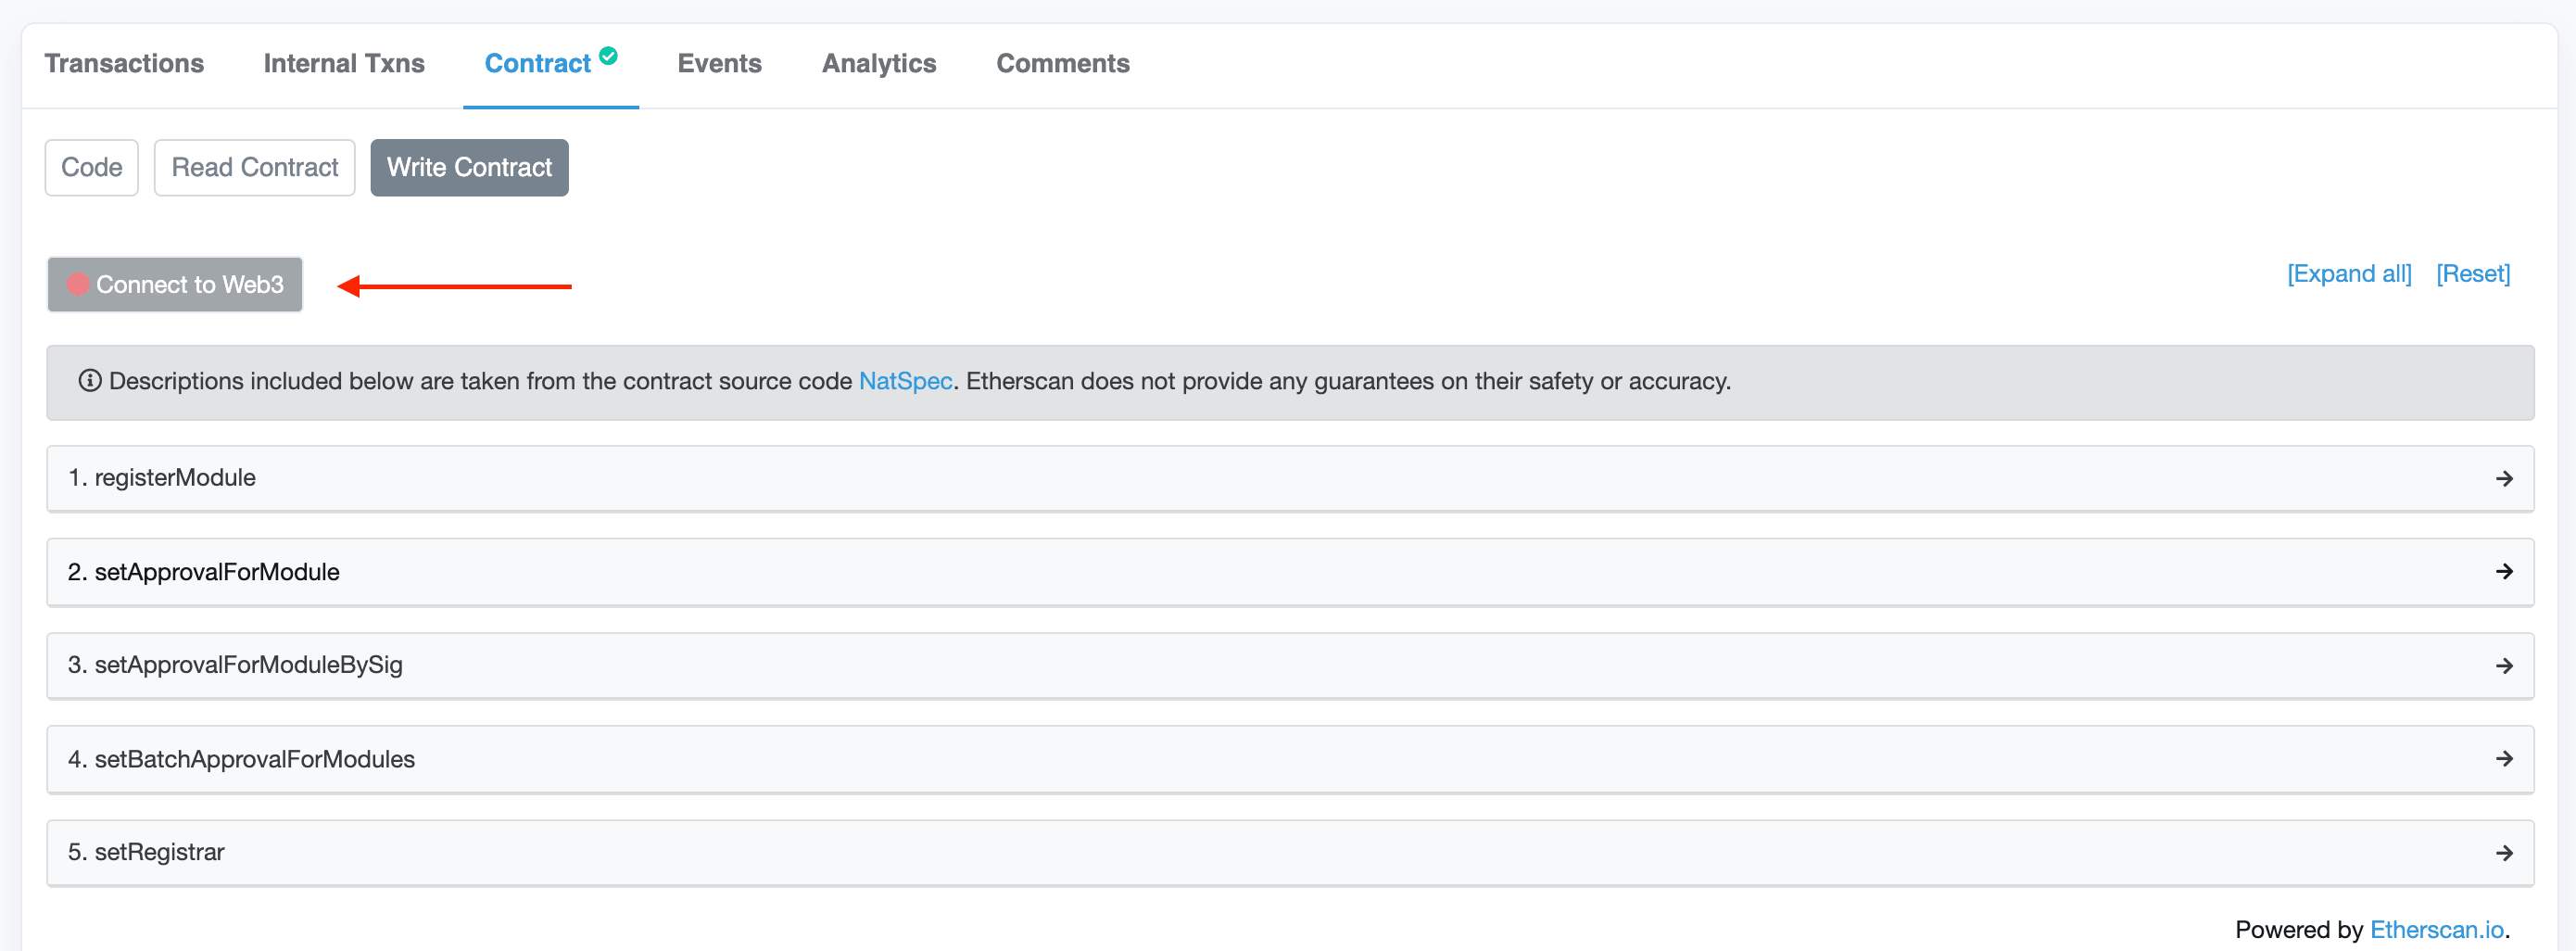This screenshot has width=2576, height=951.
Task: Click the arrow icon on setRegistrar row
Action: (x=2504, y=853)
